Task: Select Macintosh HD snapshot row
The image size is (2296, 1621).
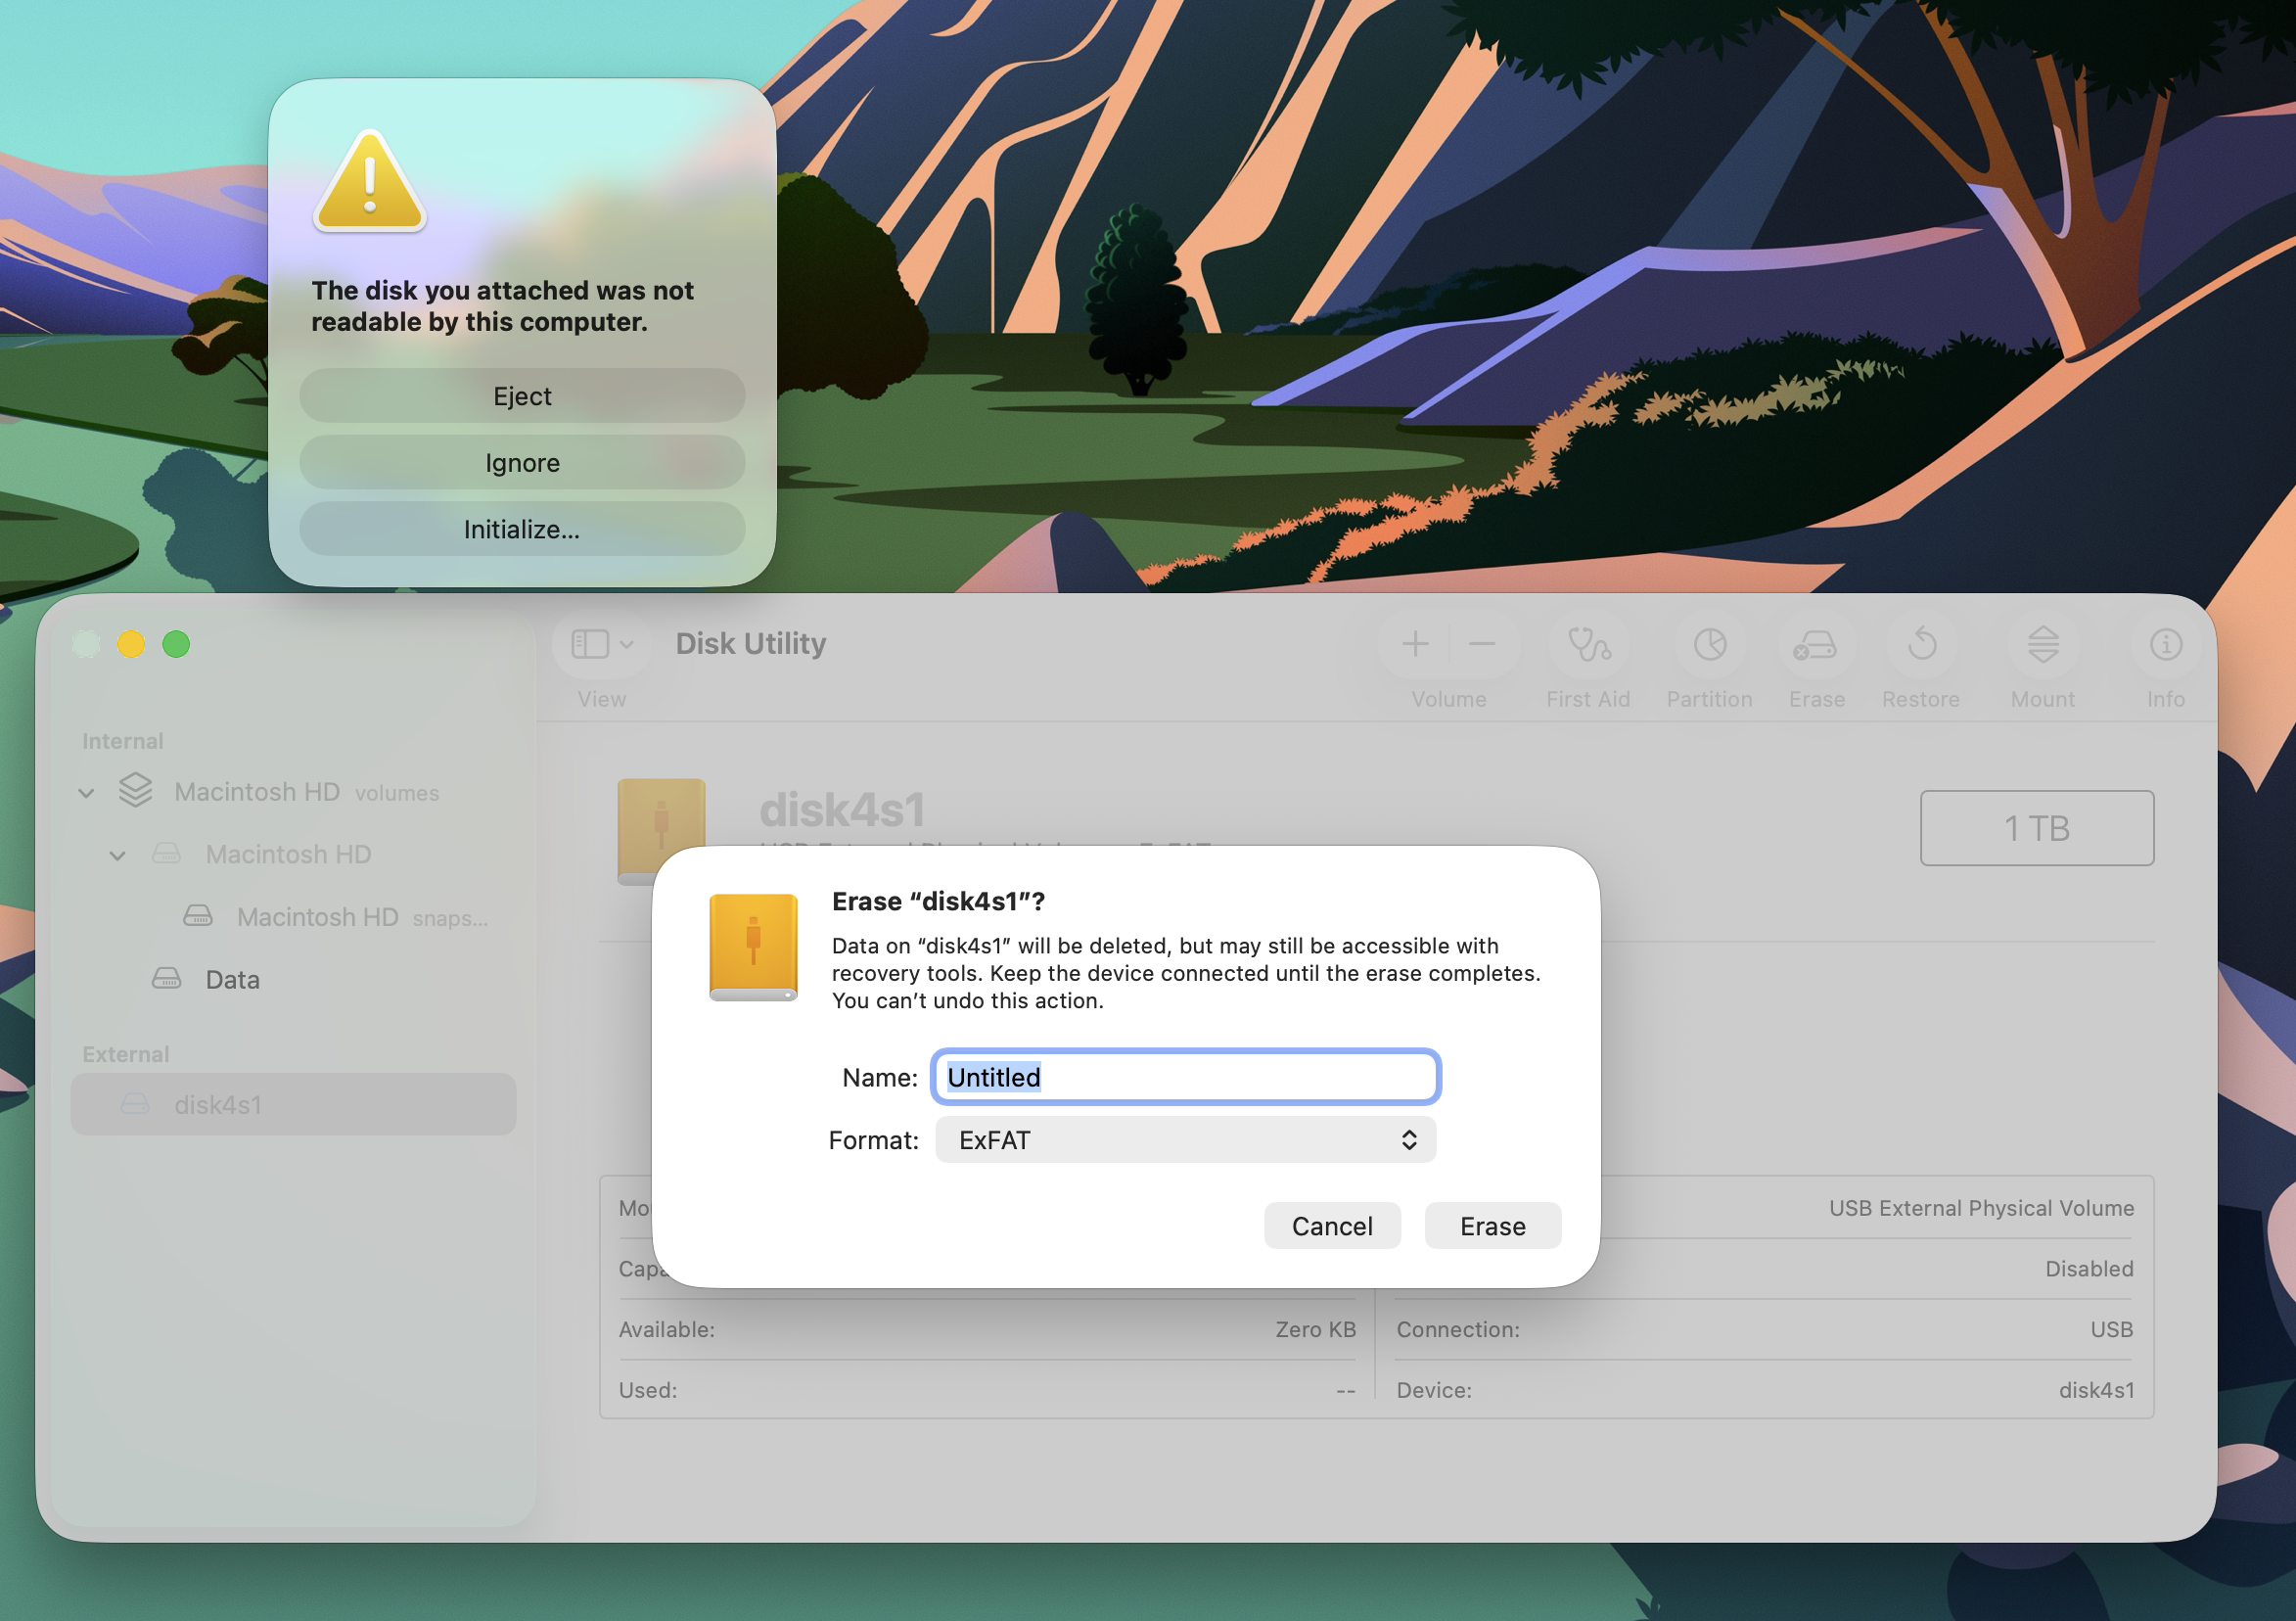Action: (x=293, y=916)
